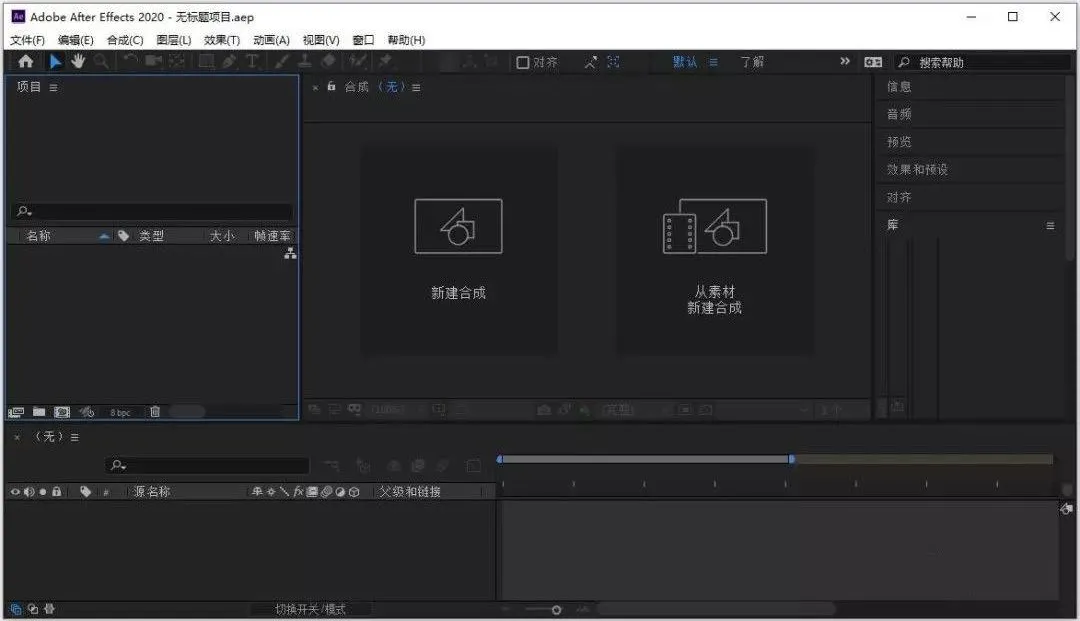Open the 项目 panel menu
Image resolution: width=1080 pixels, height=621 pixels.
pyautogui.click(x=54, y=87)
